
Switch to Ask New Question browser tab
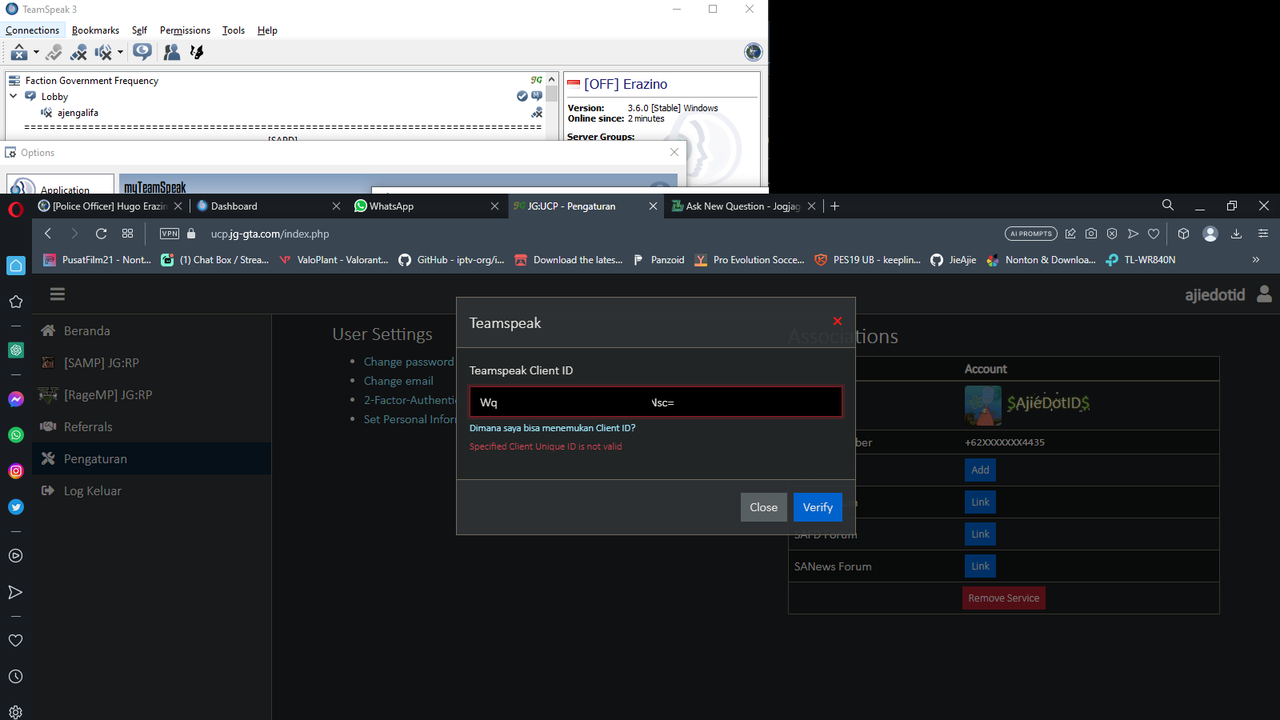[x=743, y=206]
